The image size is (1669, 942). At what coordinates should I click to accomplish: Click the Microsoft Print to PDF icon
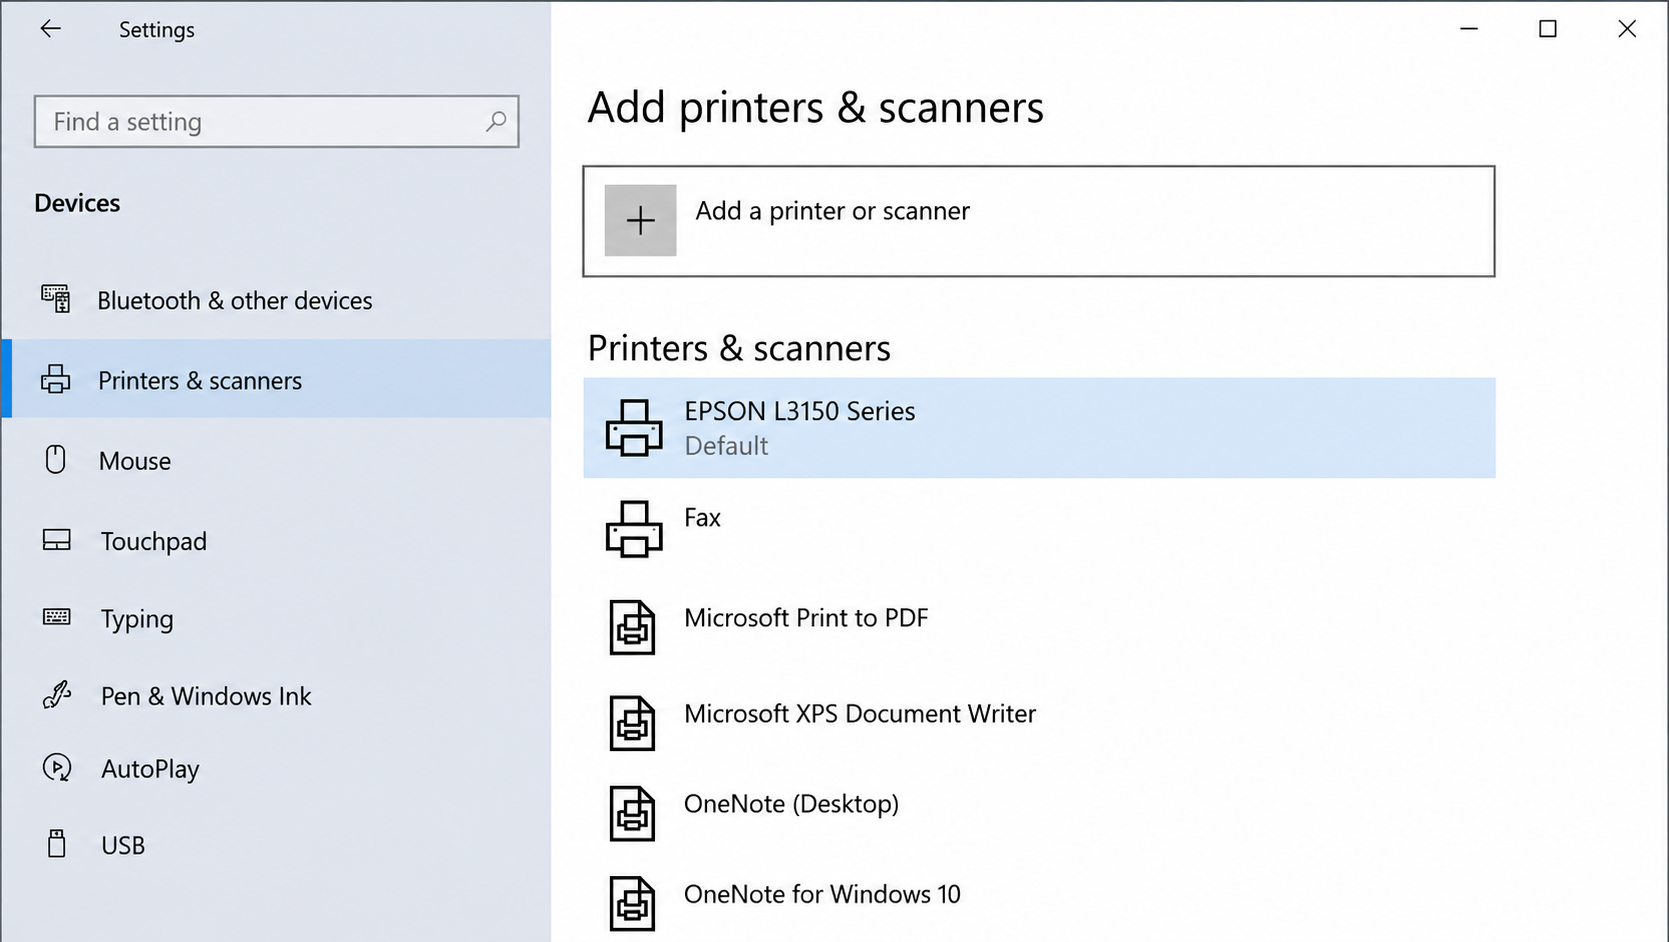(x=632, y=628)
